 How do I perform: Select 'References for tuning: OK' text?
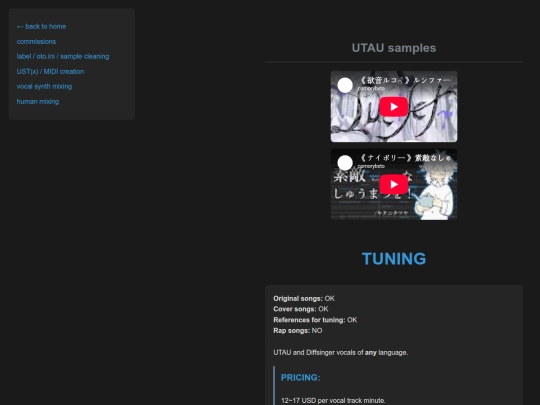[315, 320]
